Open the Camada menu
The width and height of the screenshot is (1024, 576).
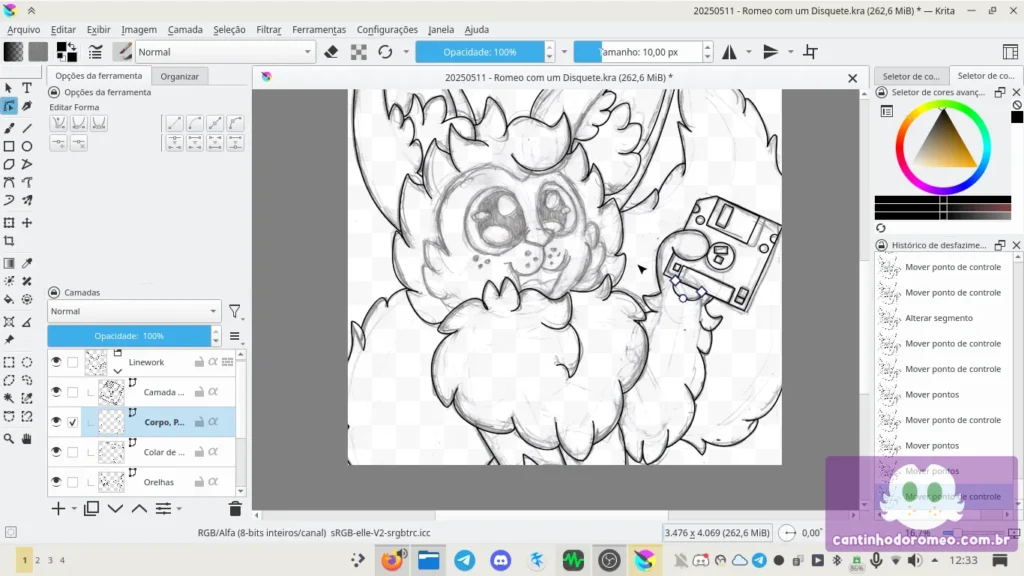[x=185, y=29]
